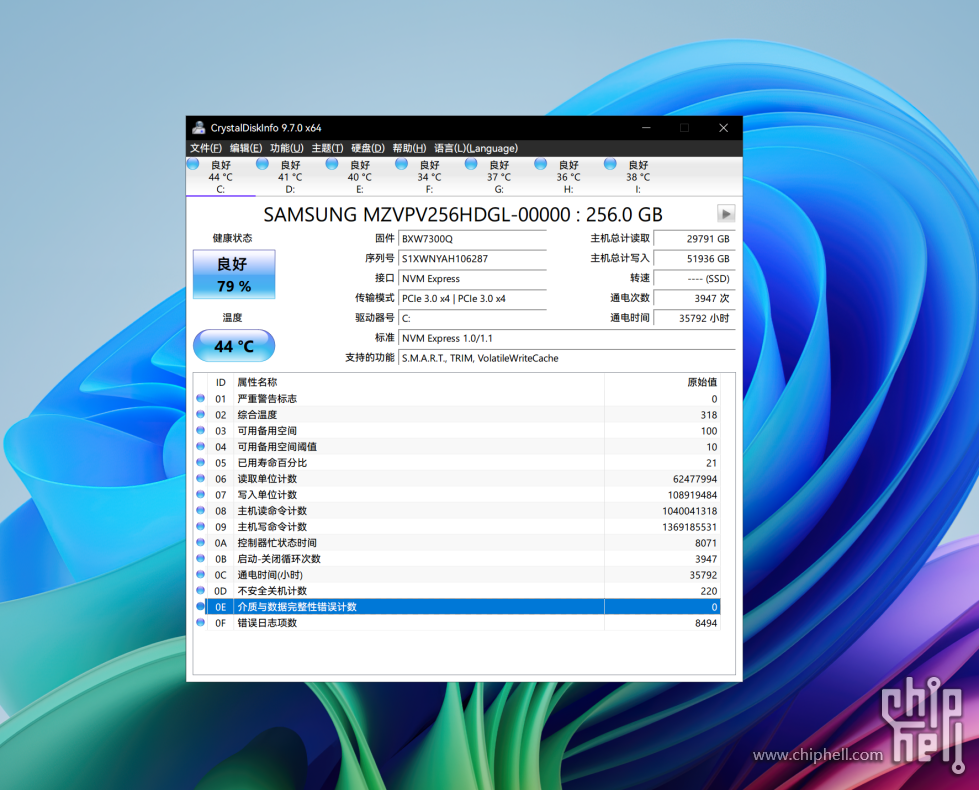Select drive H: health status icon

coord(541,164)
